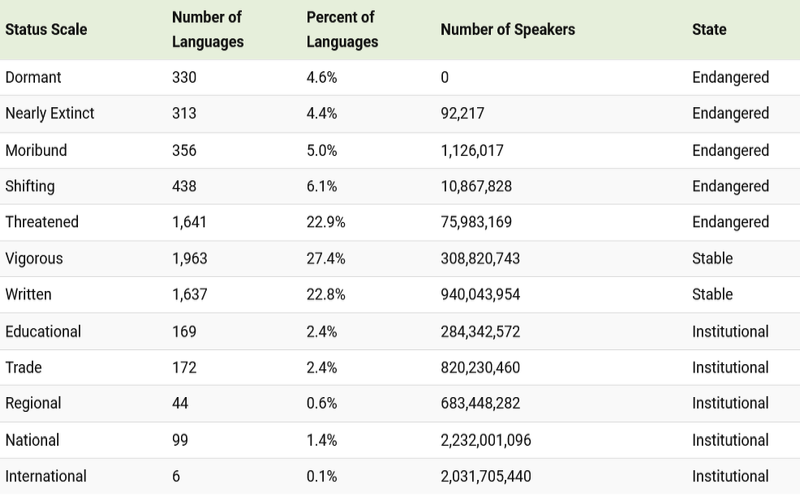Click the Percent of Languages column header
Viewport: 800px width, 500px height.
point(342,30)
